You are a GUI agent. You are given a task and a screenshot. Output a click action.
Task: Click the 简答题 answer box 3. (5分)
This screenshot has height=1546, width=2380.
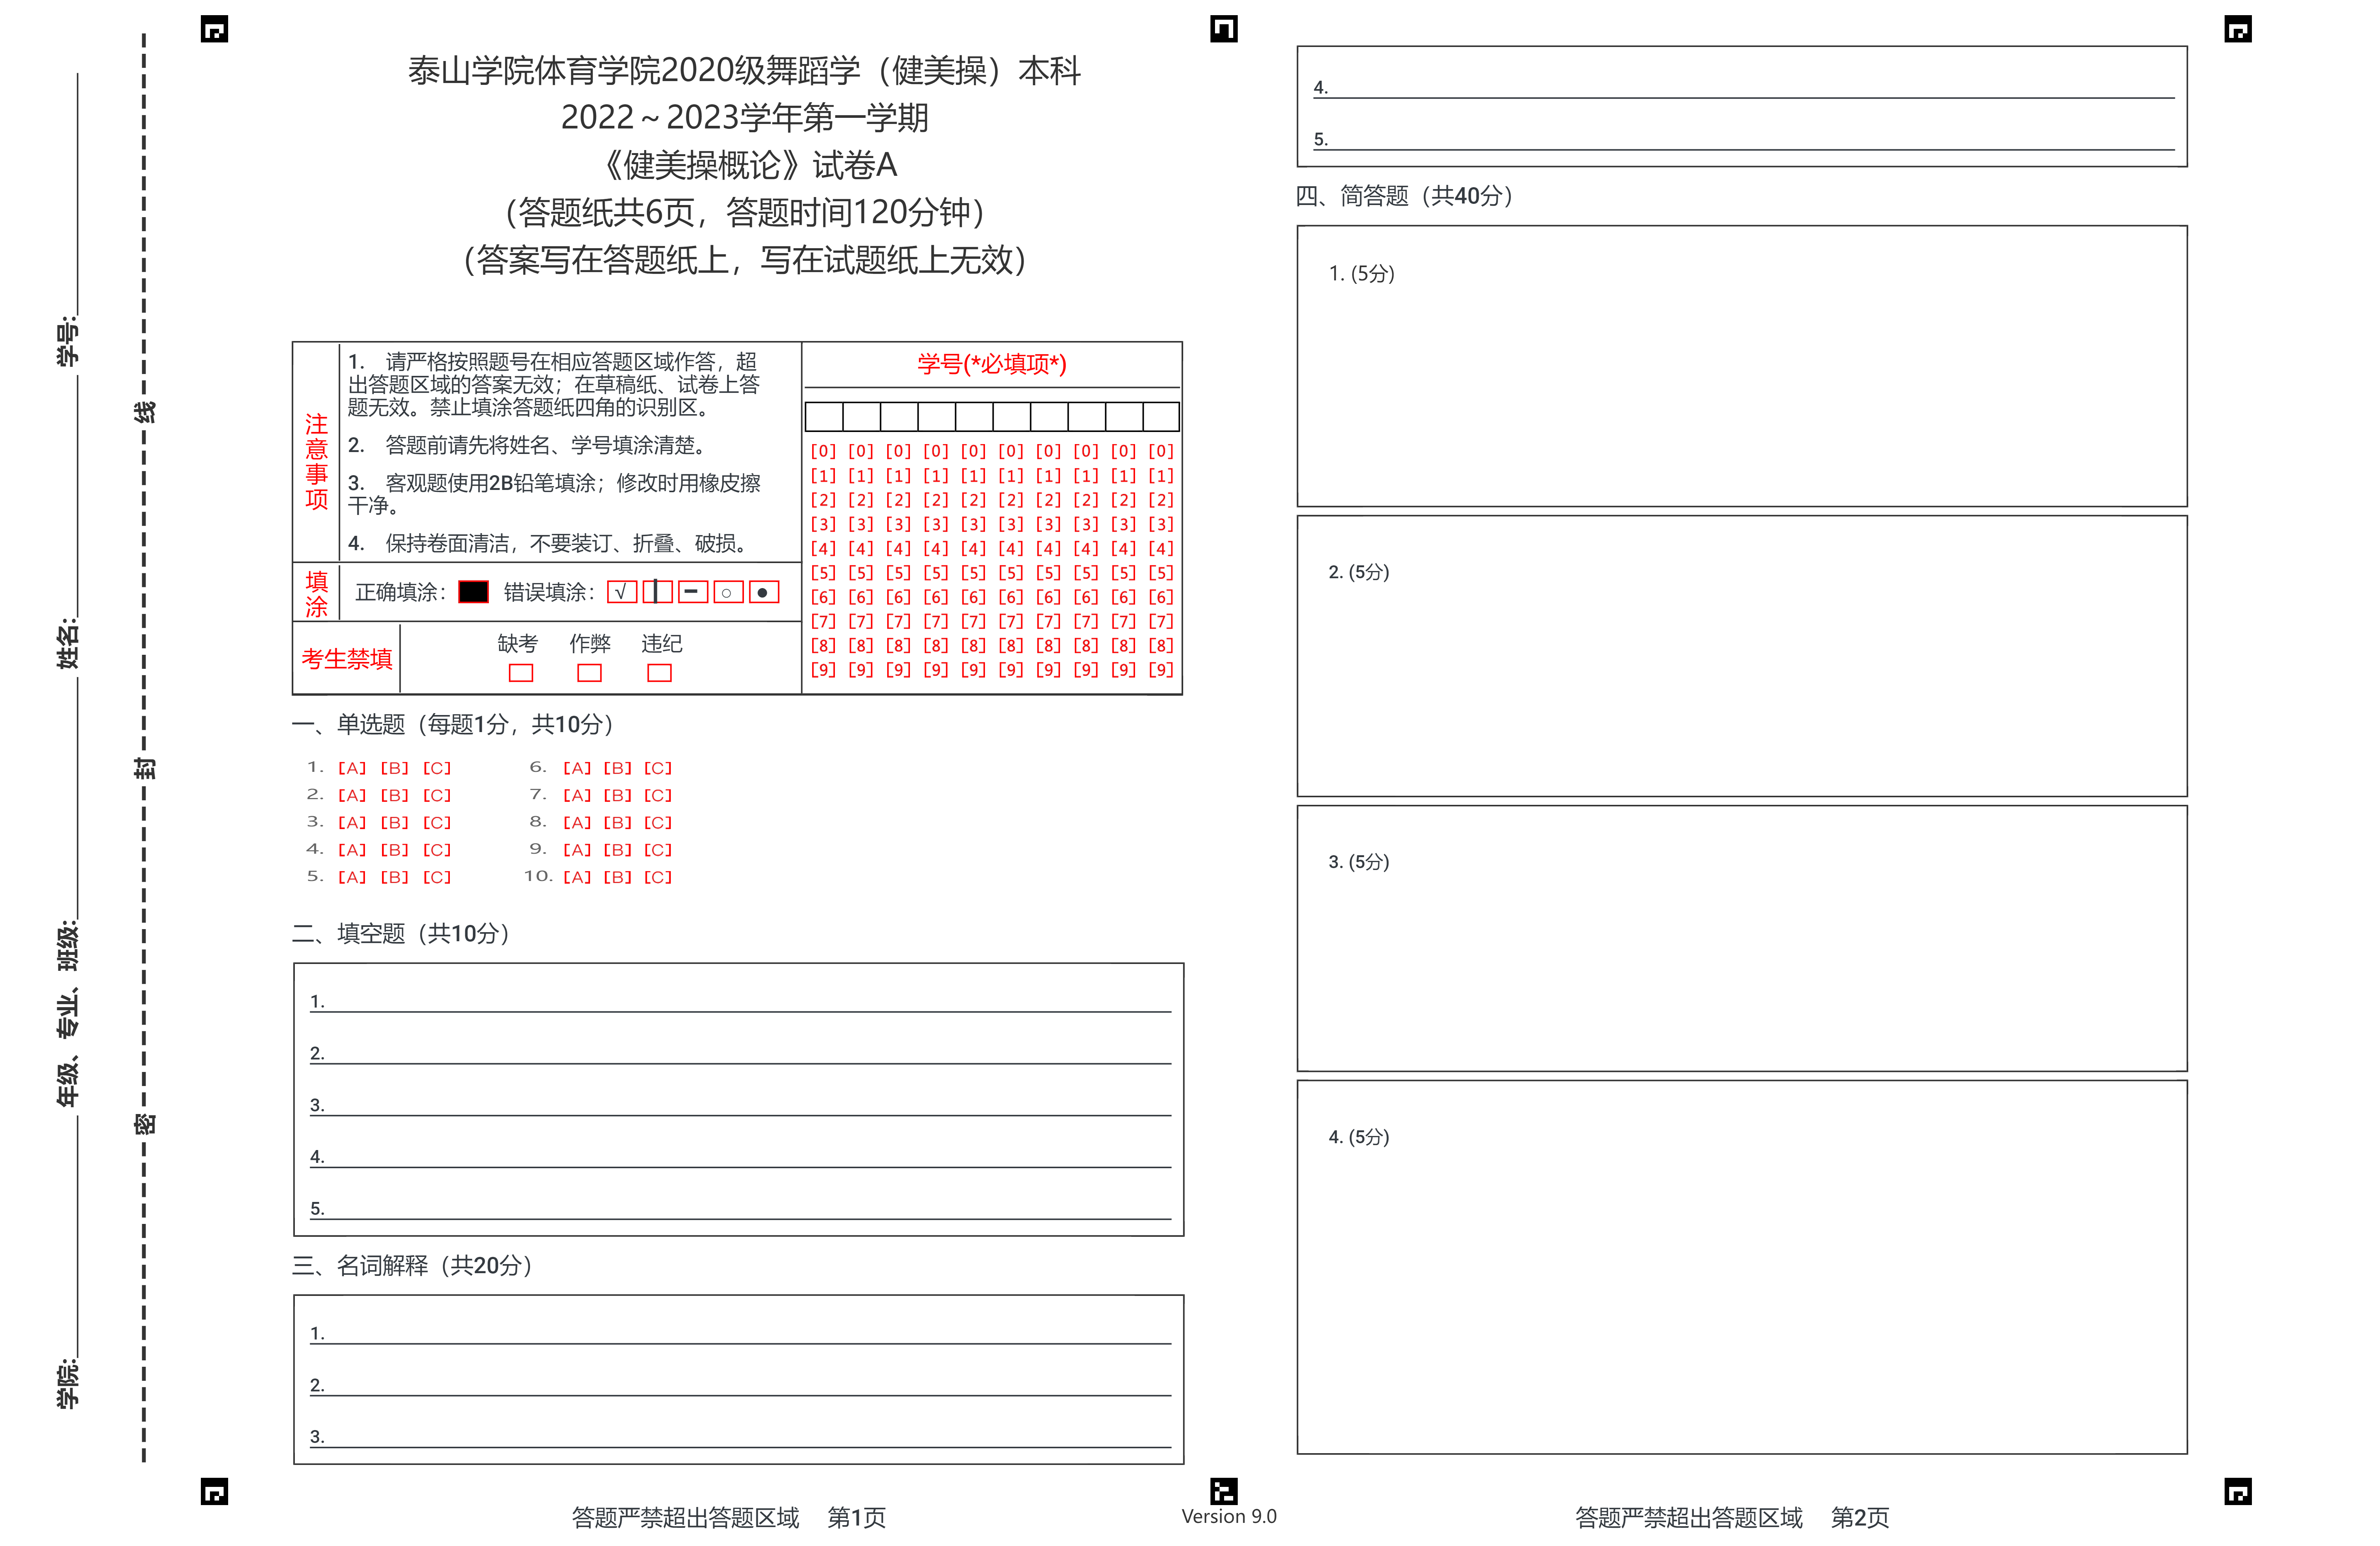1742,938
